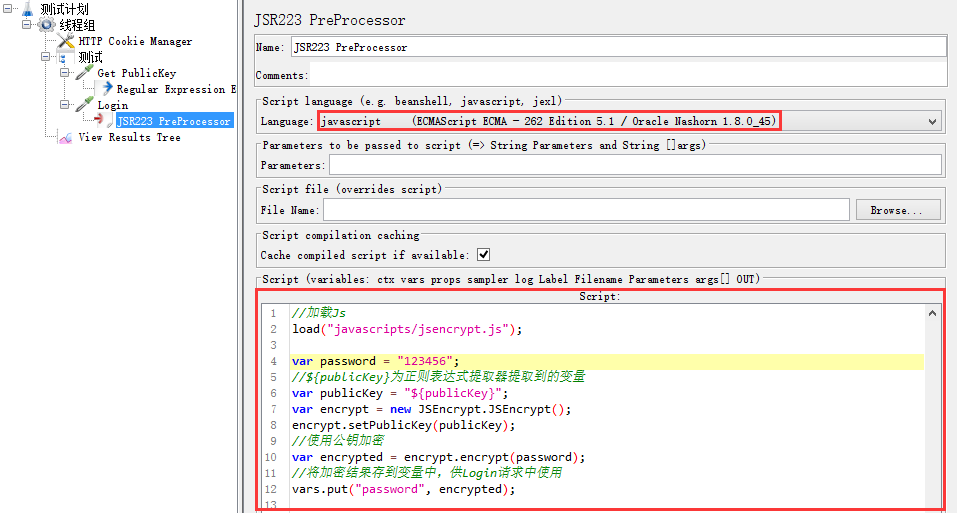
Task: Click the line var password = "123456"
Action: point(375,361)
